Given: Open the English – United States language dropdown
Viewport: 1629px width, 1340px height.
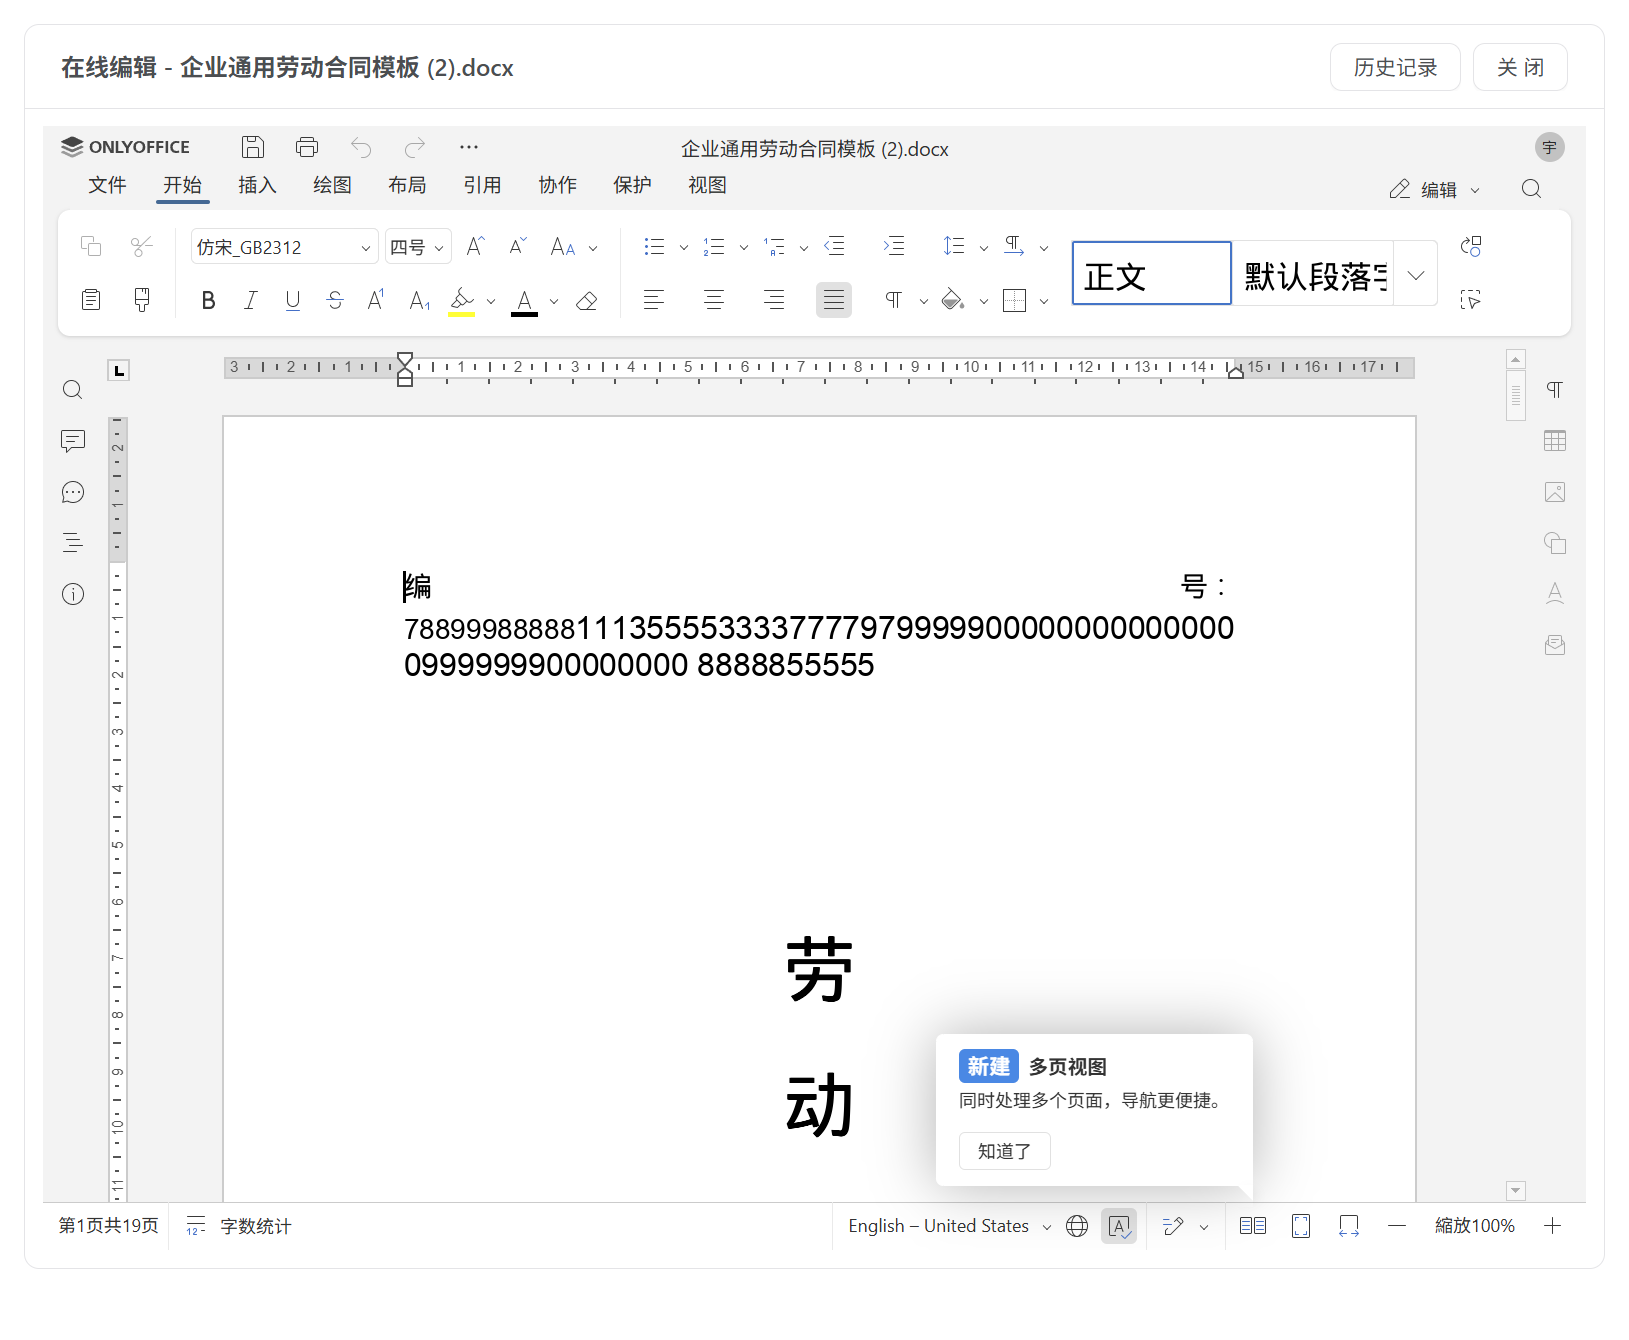Looking at the screenshot, I should [949, 1226].
